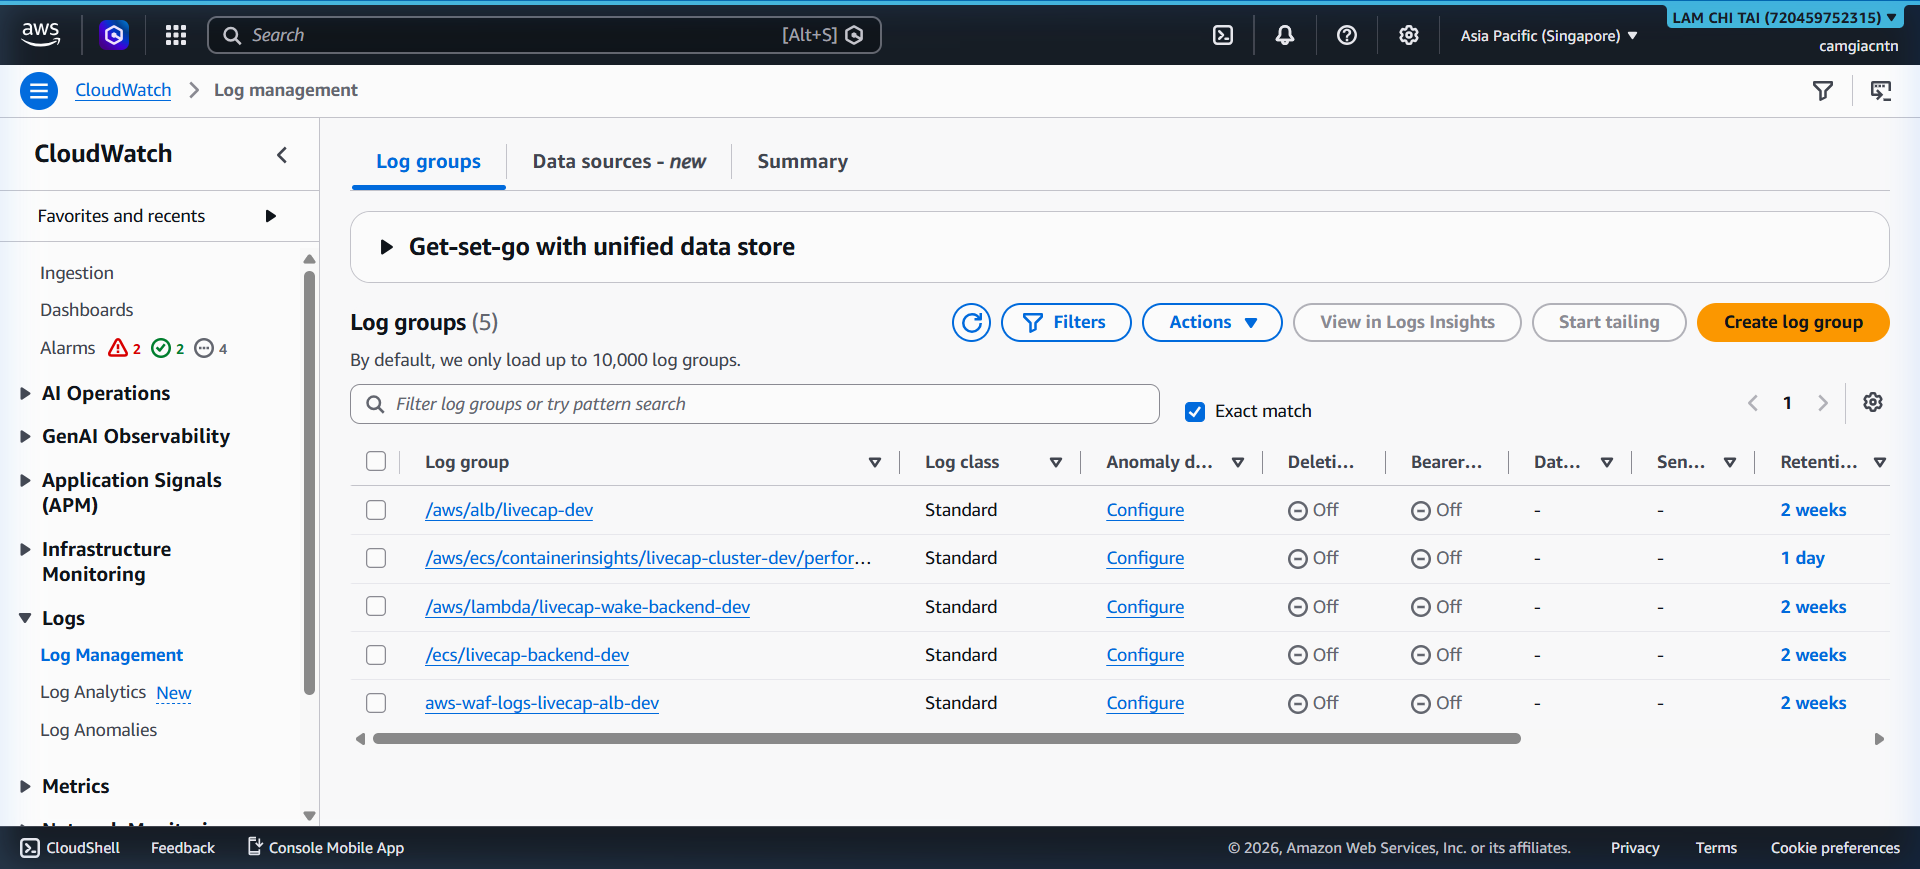Open the AWS home logo
The height and width of the screenshot is (869, 1920).
point(40,34)
